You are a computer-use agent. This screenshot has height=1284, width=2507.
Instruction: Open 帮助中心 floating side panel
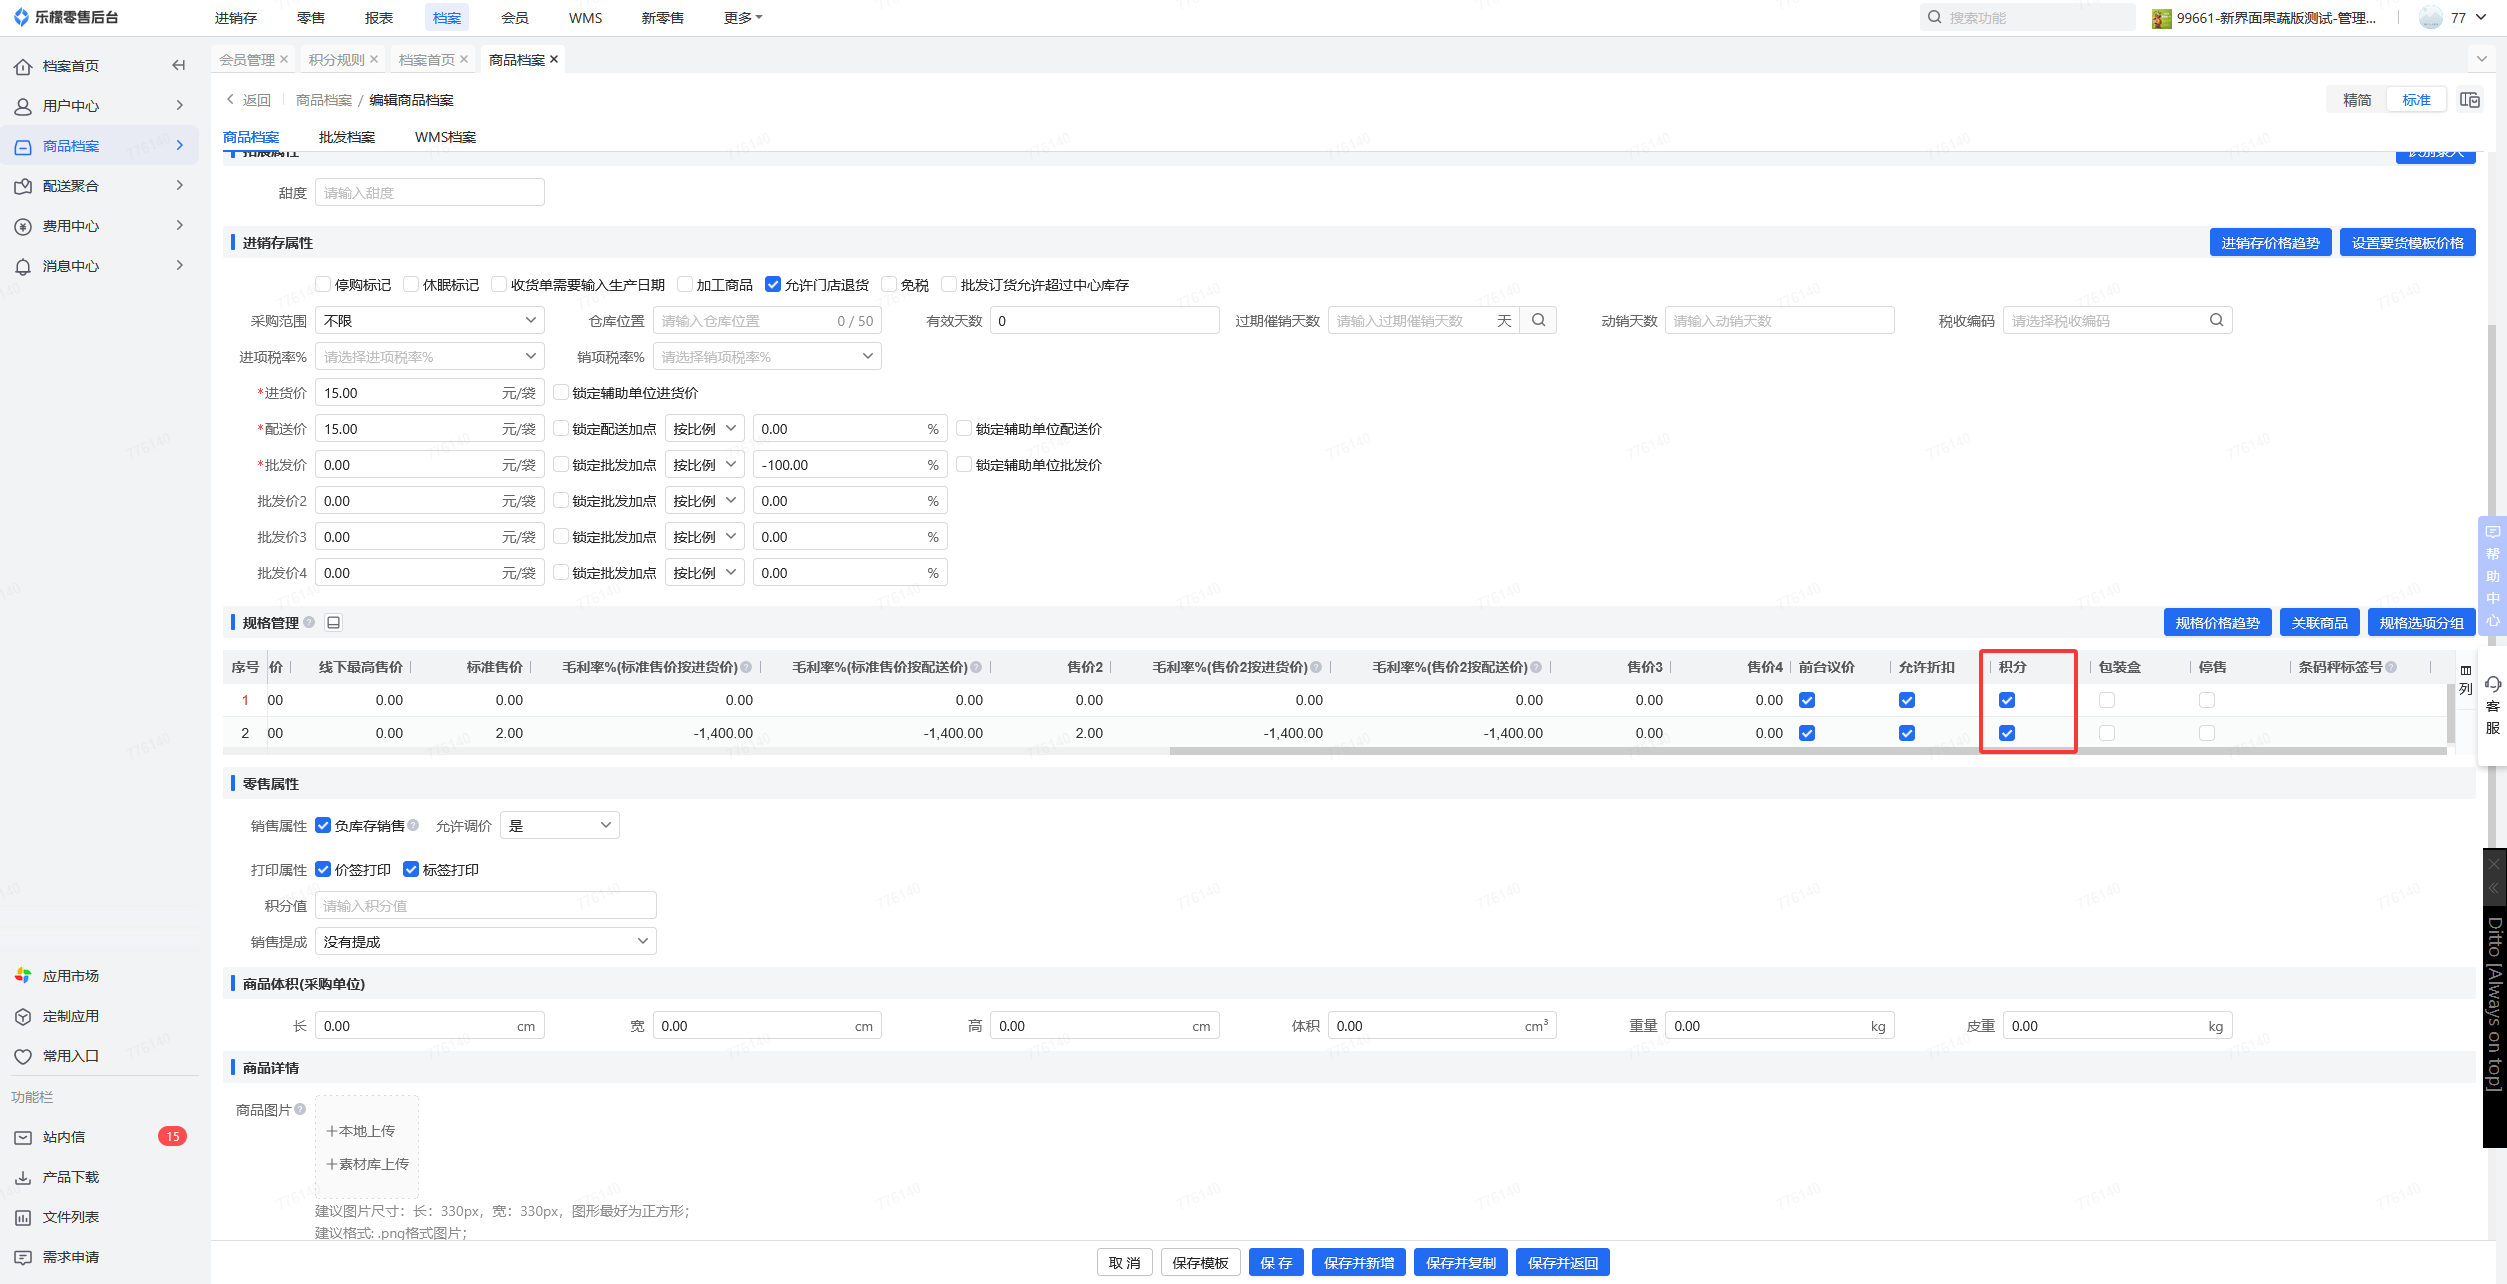(x=2492, y=575)
